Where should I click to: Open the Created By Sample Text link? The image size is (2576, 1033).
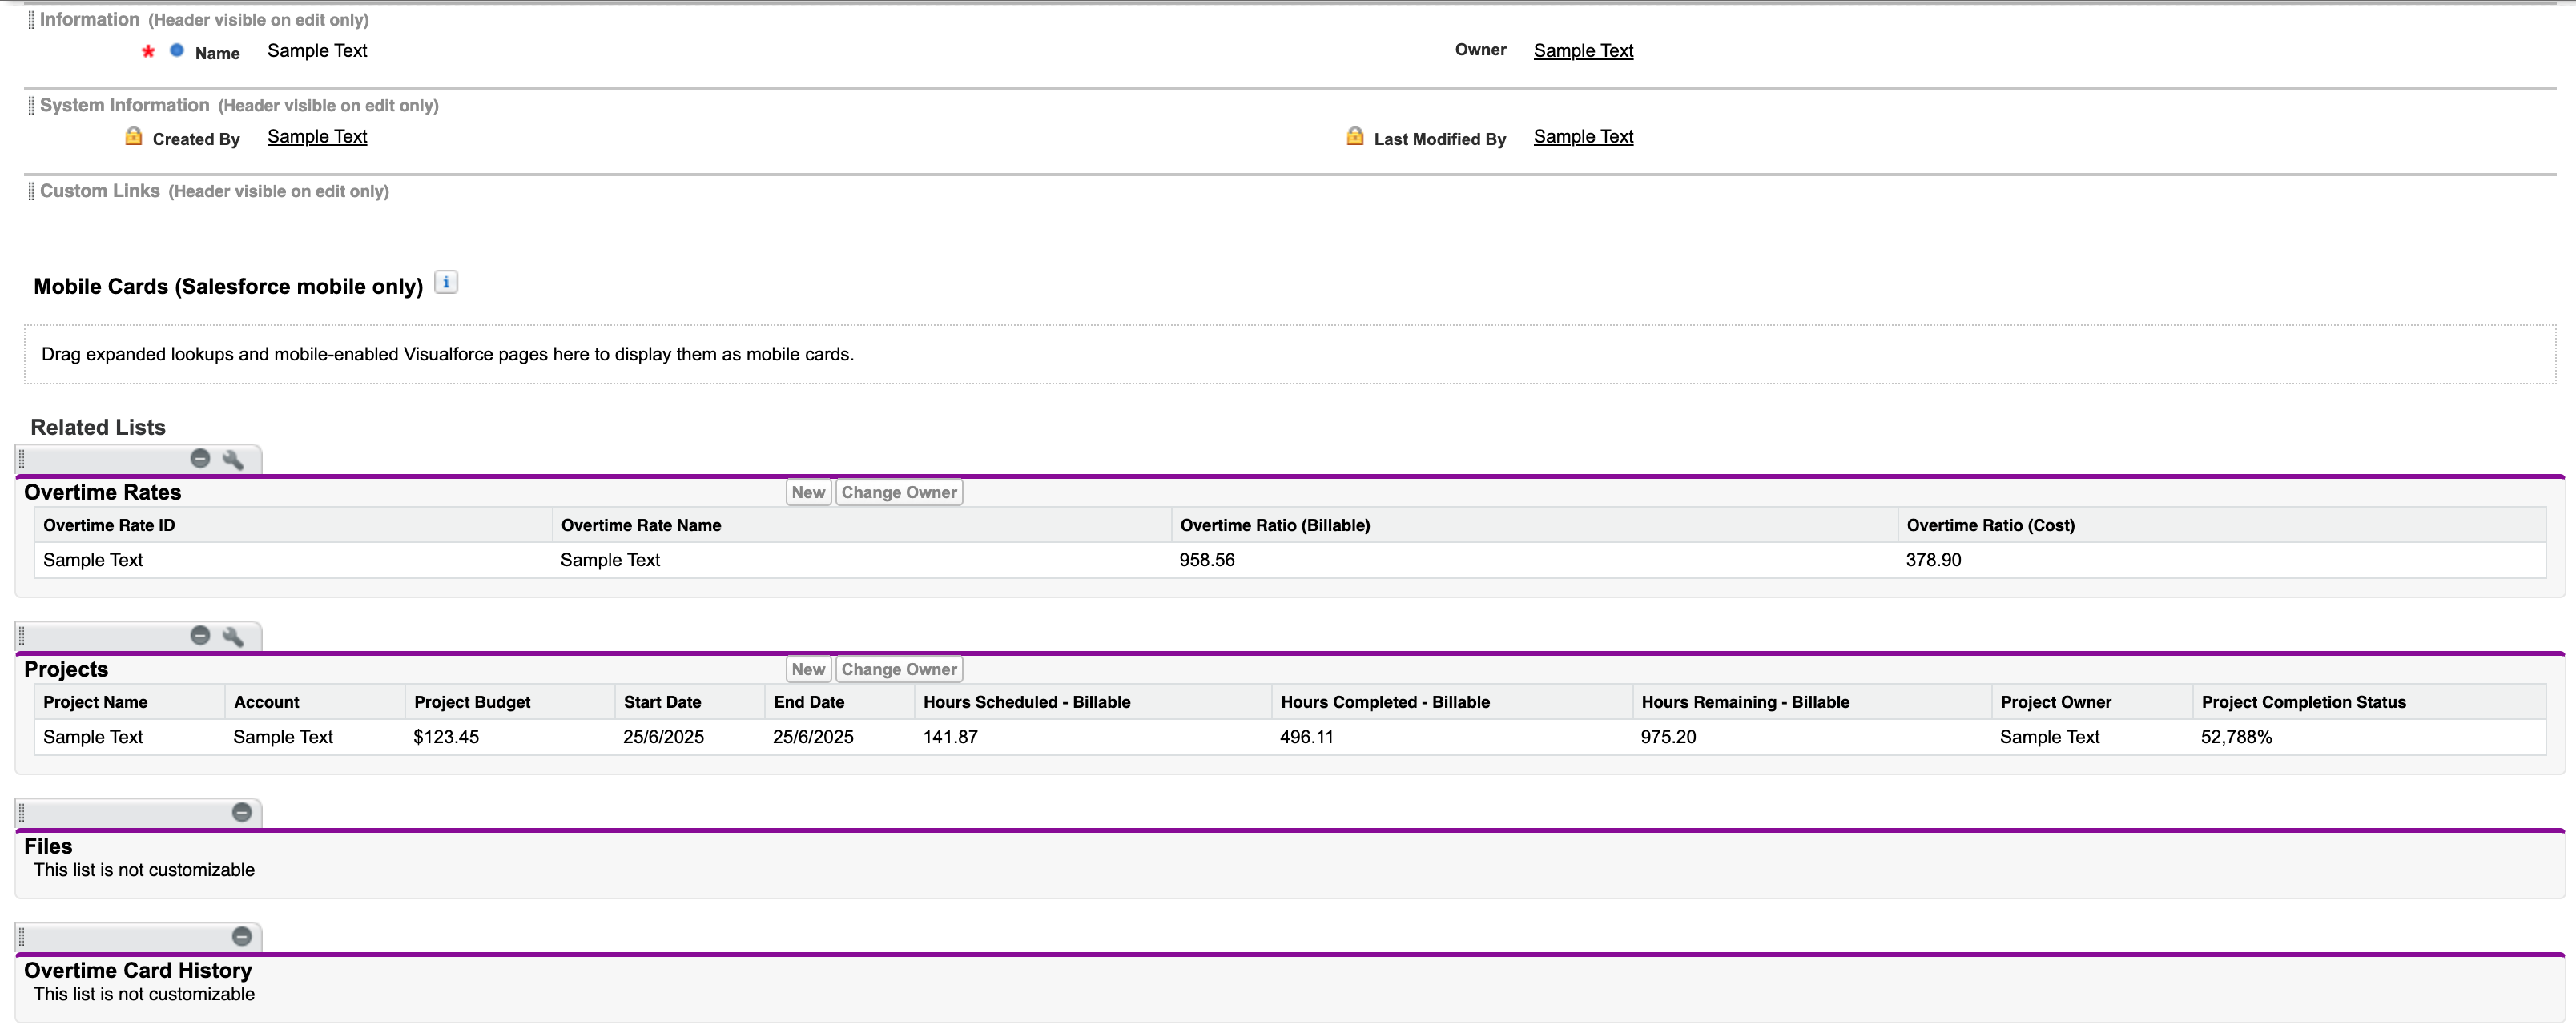point(317,137)
